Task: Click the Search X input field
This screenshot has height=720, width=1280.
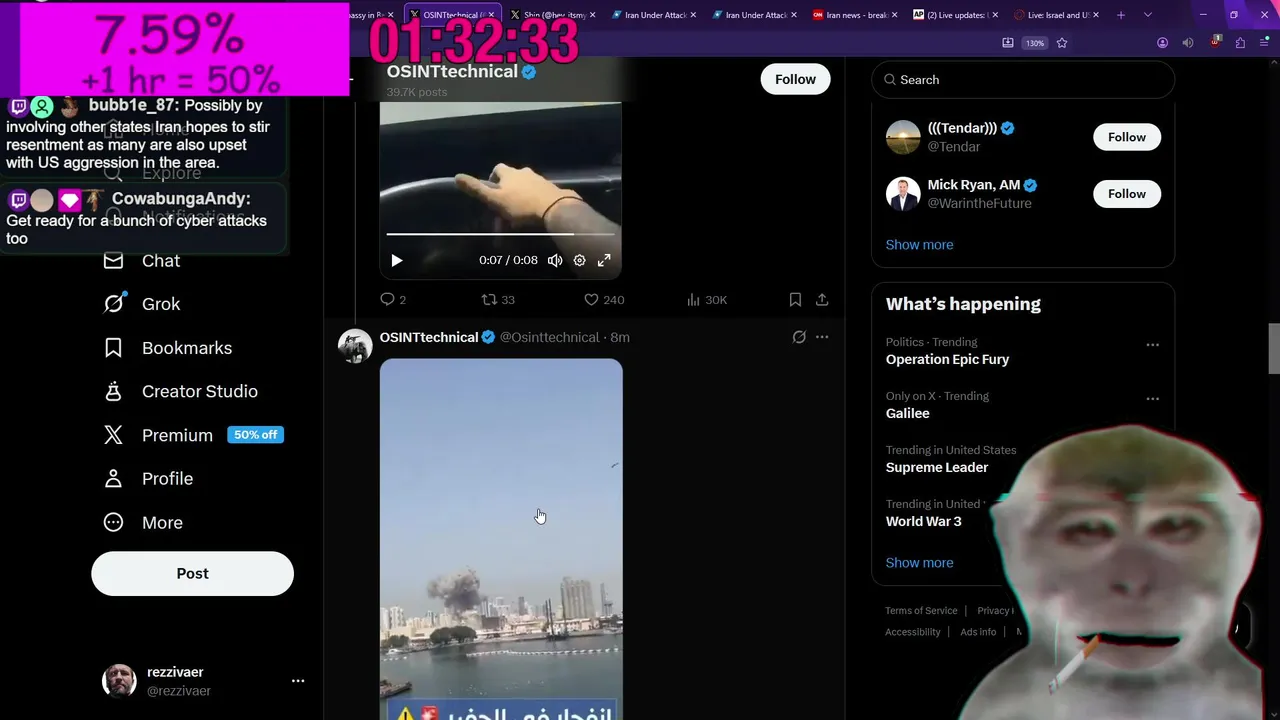Action: 1023,80
